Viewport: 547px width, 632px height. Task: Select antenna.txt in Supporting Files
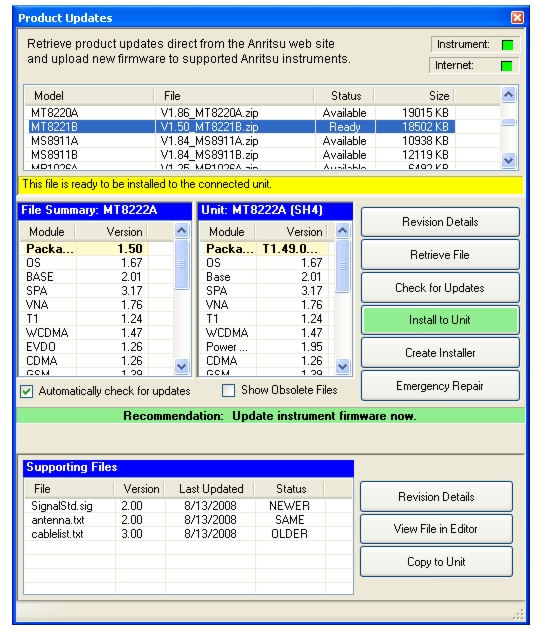(x=58, y=520)
